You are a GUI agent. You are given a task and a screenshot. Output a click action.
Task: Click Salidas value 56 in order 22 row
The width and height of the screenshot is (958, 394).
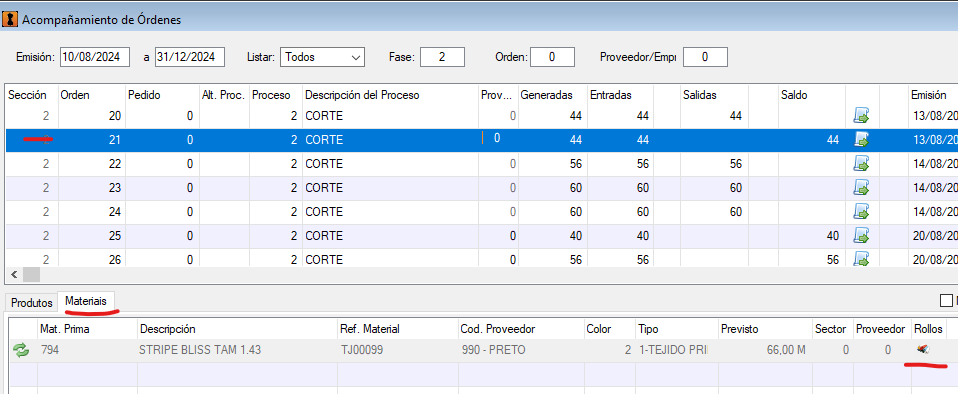[735, 164]
